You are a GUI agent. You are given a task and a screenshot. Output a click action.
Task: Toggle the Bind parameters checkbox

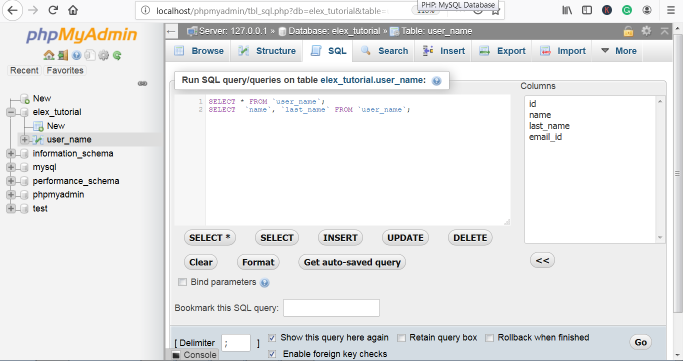(x=182, y=282)
